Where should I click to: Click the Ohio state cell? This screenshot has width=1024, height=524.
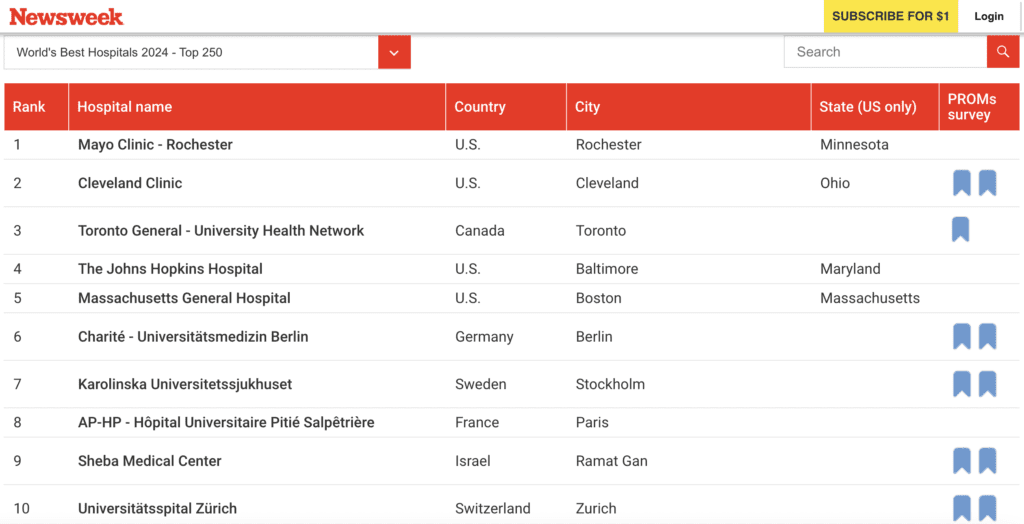(x=835, y=183)
